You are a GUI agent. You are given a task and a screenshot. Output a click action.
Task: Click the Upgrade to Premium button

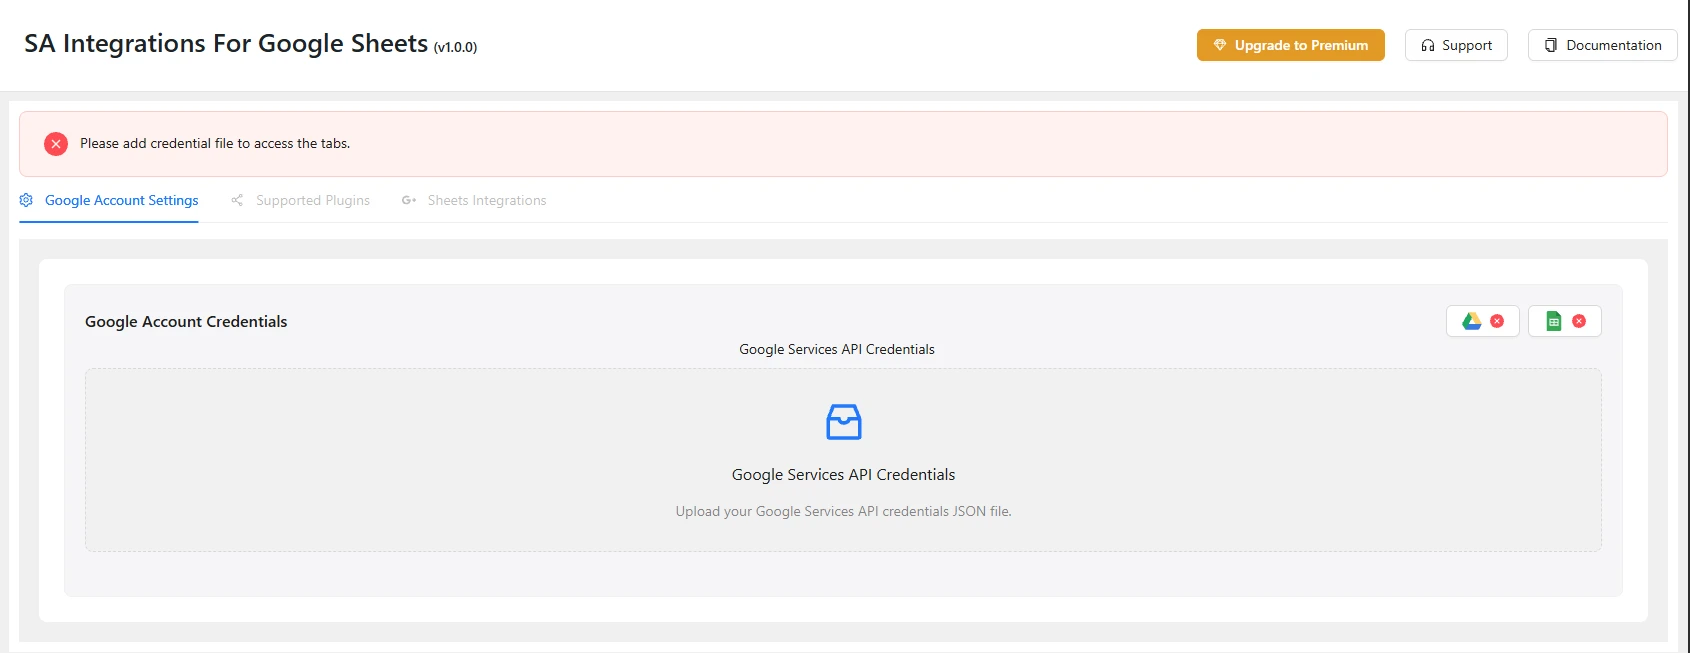(1290, 45)
